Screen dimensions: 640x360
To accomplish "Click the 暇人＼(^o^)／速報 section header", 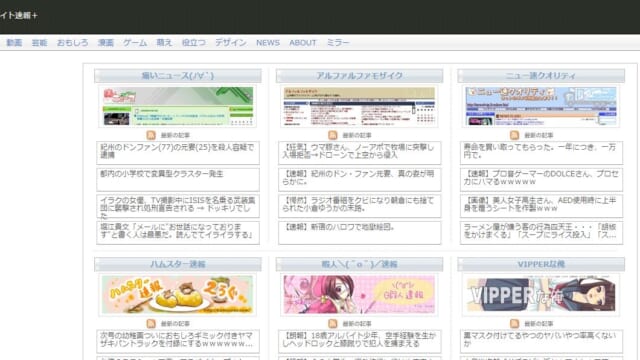I will [360, 264].
